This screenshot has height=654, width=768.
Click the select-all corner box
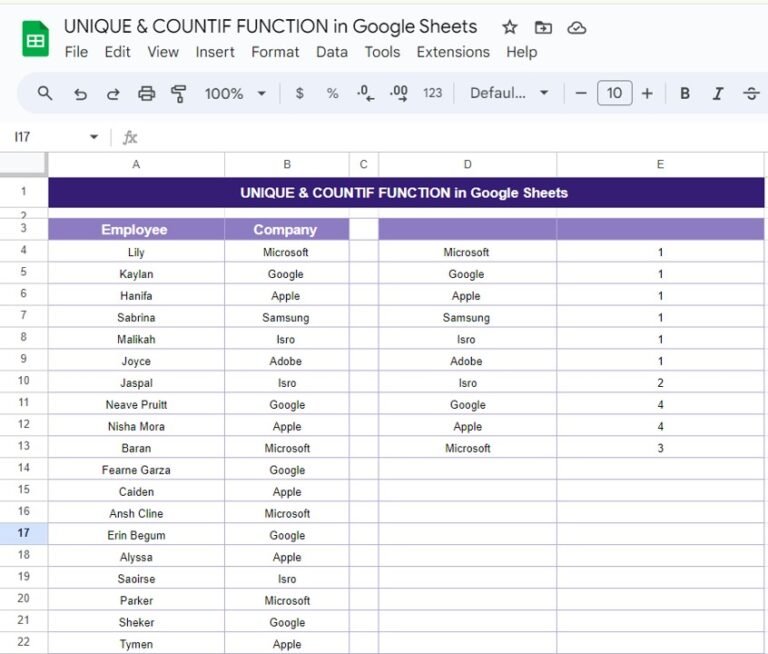(24, 164)
